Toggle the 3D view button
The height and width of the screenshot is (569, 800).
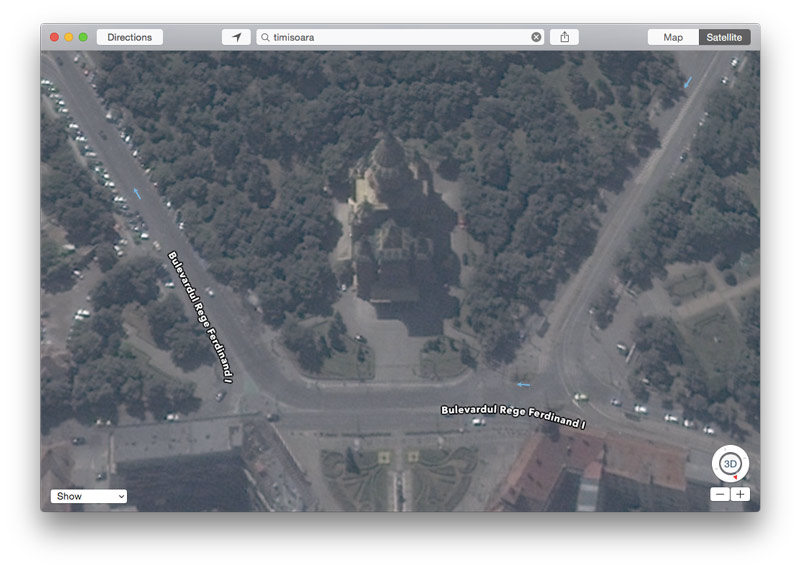point(730,464)
